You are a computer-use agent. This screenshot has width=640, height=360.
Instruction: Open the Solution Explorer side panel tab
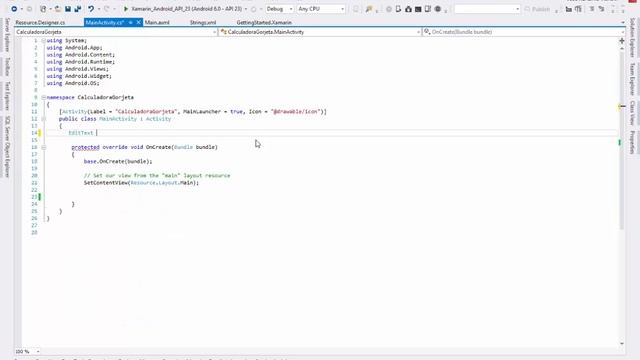632,38
